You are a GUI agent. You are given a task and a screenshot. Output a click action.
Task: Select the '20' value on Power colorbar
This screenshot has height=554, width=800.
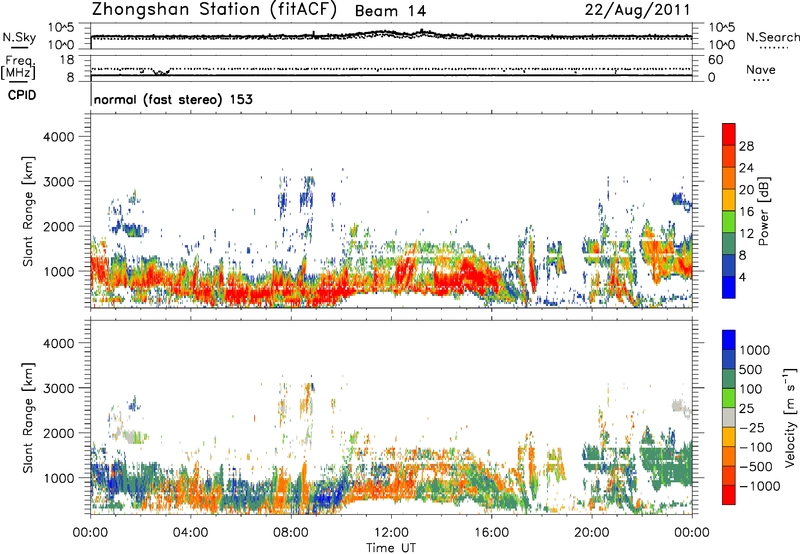tap(746, 190)
